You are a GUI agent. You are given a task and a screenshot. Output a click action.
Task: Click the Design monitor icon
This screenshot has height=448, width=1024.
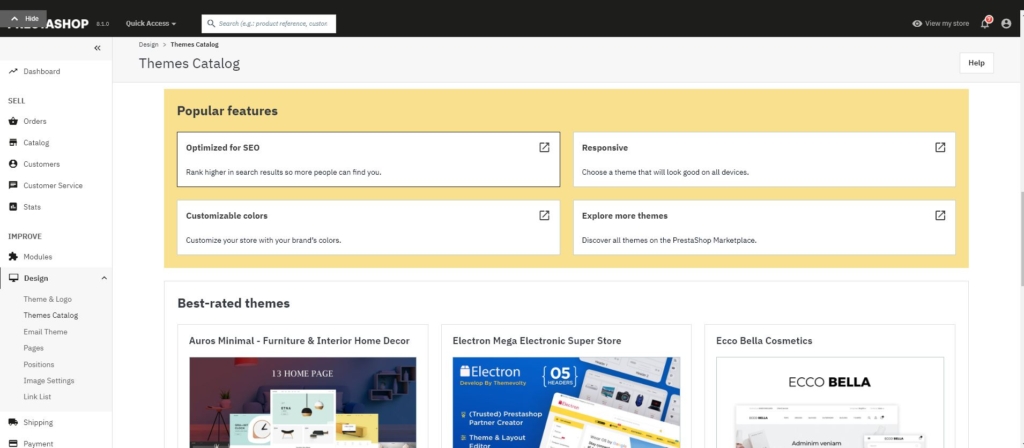point(13,278)
